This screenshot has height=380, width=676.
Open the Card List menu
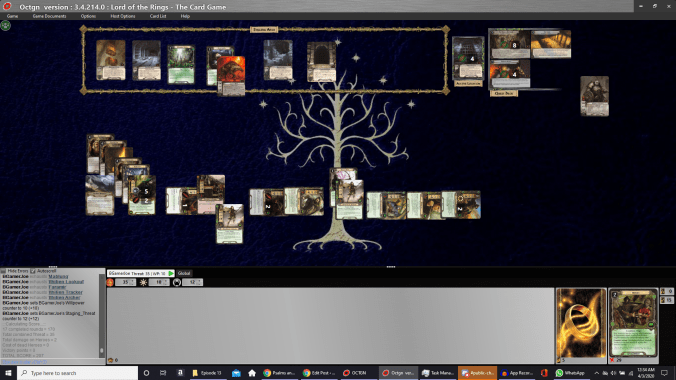(158, 16)
